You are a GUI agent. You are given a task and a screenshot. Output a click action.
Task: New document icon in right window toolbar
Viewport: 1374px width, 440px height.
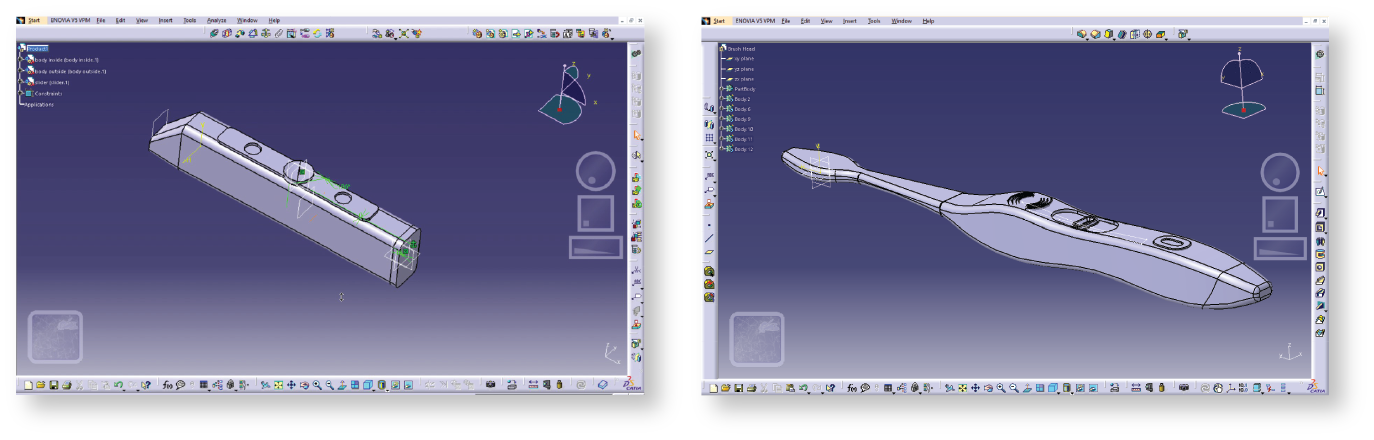tap(713, 388)
